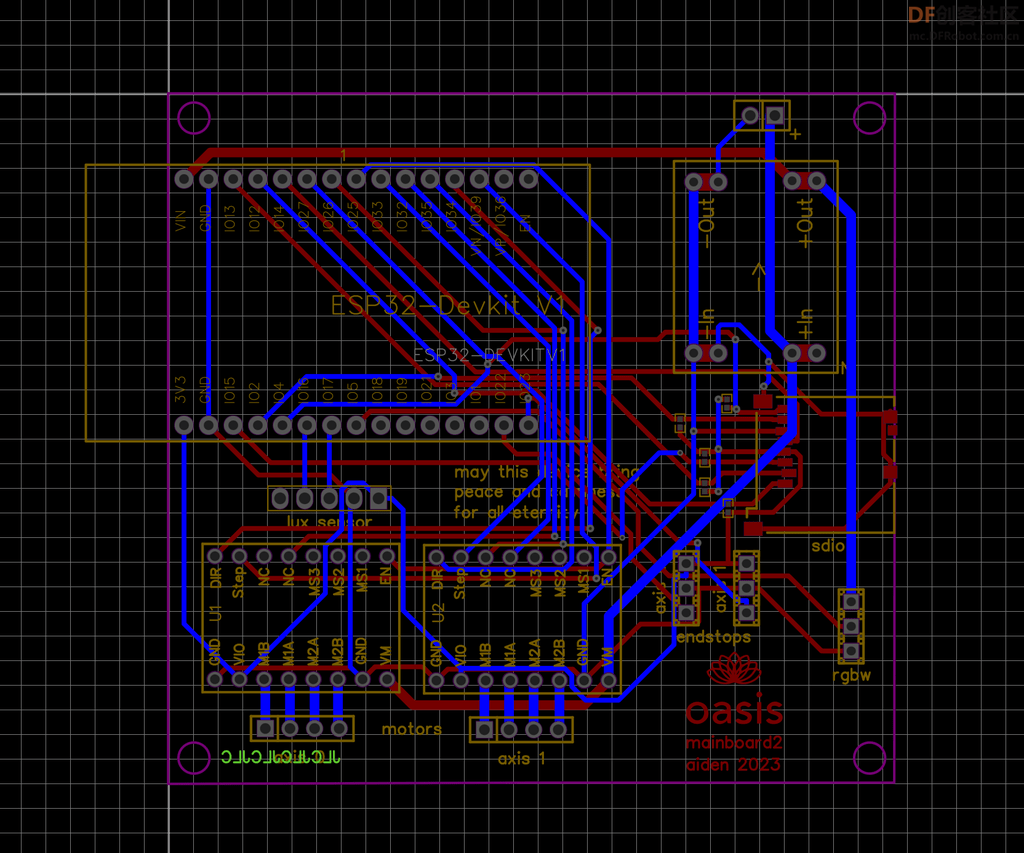Click the 'VIN' pin label on the ESP32
1024x853 pixels.
(x=181, y=220)
